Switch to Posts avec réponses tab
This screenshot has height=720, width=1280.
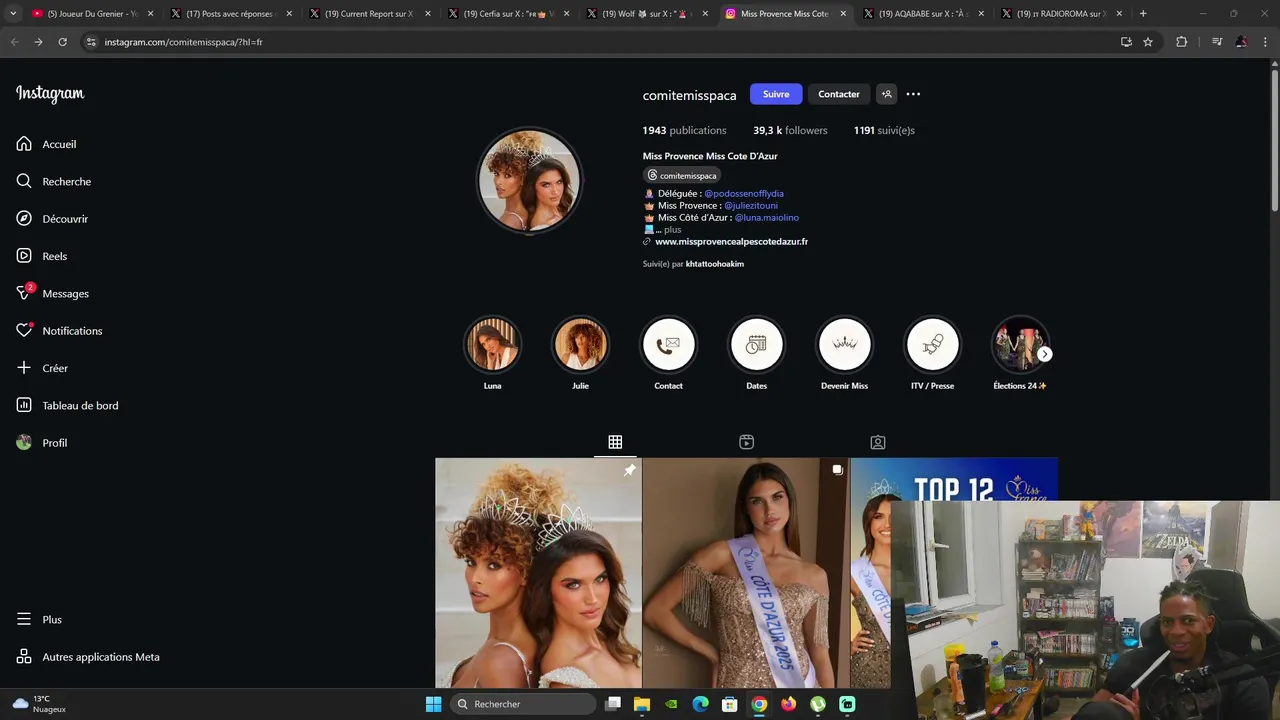pos(229,14)
